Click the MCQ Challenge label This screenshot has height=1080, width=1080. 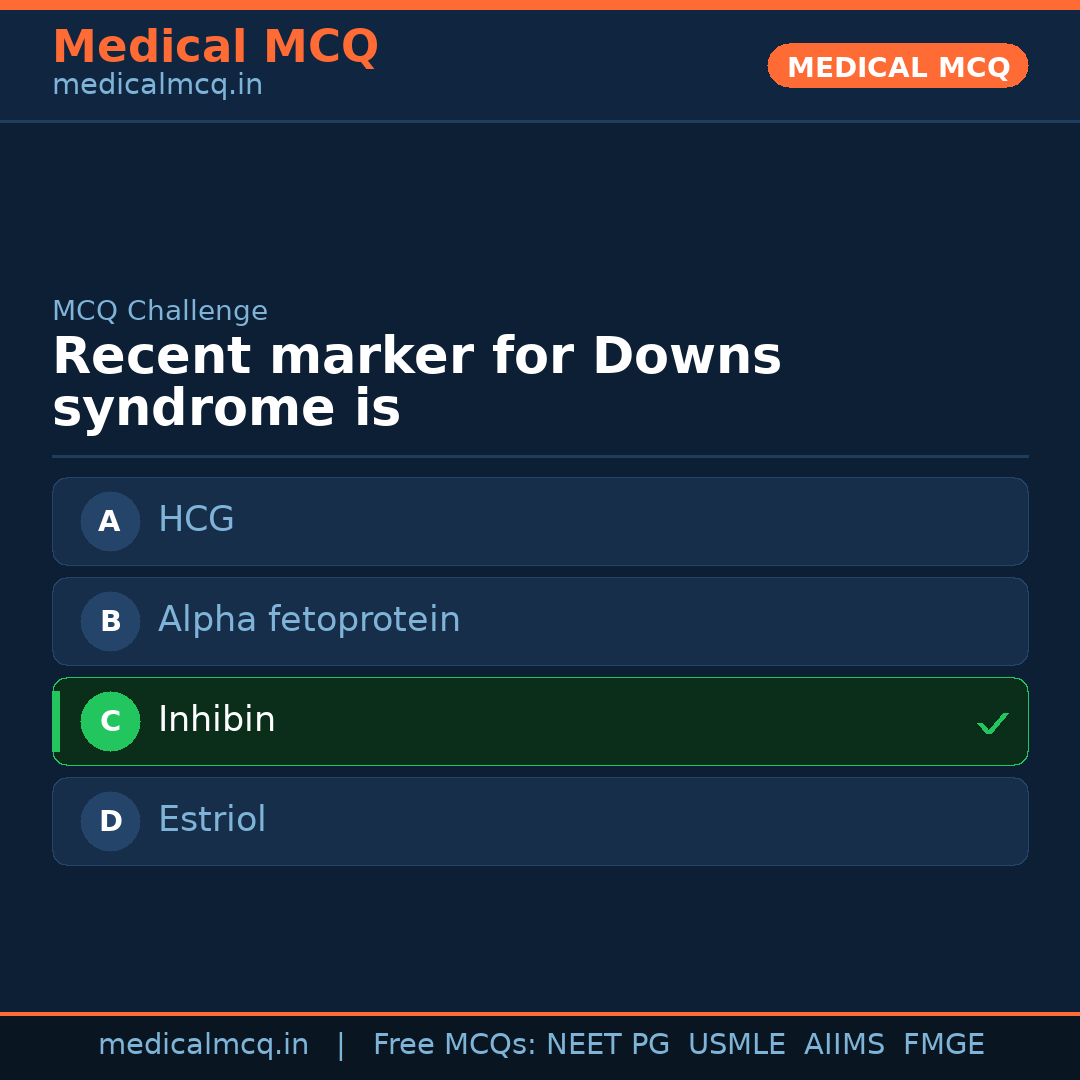(x=160, y=311)
